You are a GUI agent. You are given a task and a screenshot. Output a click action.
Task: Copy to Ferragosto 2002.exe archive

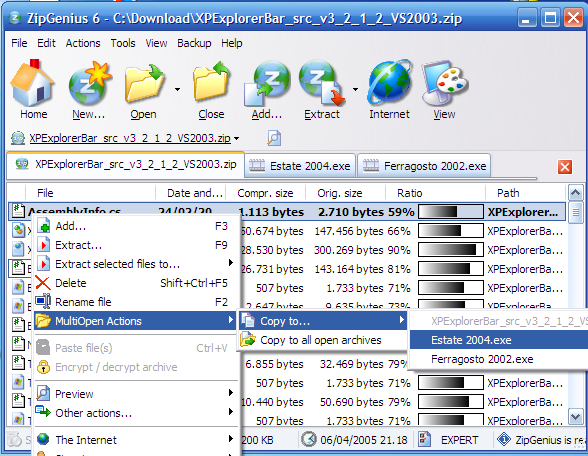499,359
